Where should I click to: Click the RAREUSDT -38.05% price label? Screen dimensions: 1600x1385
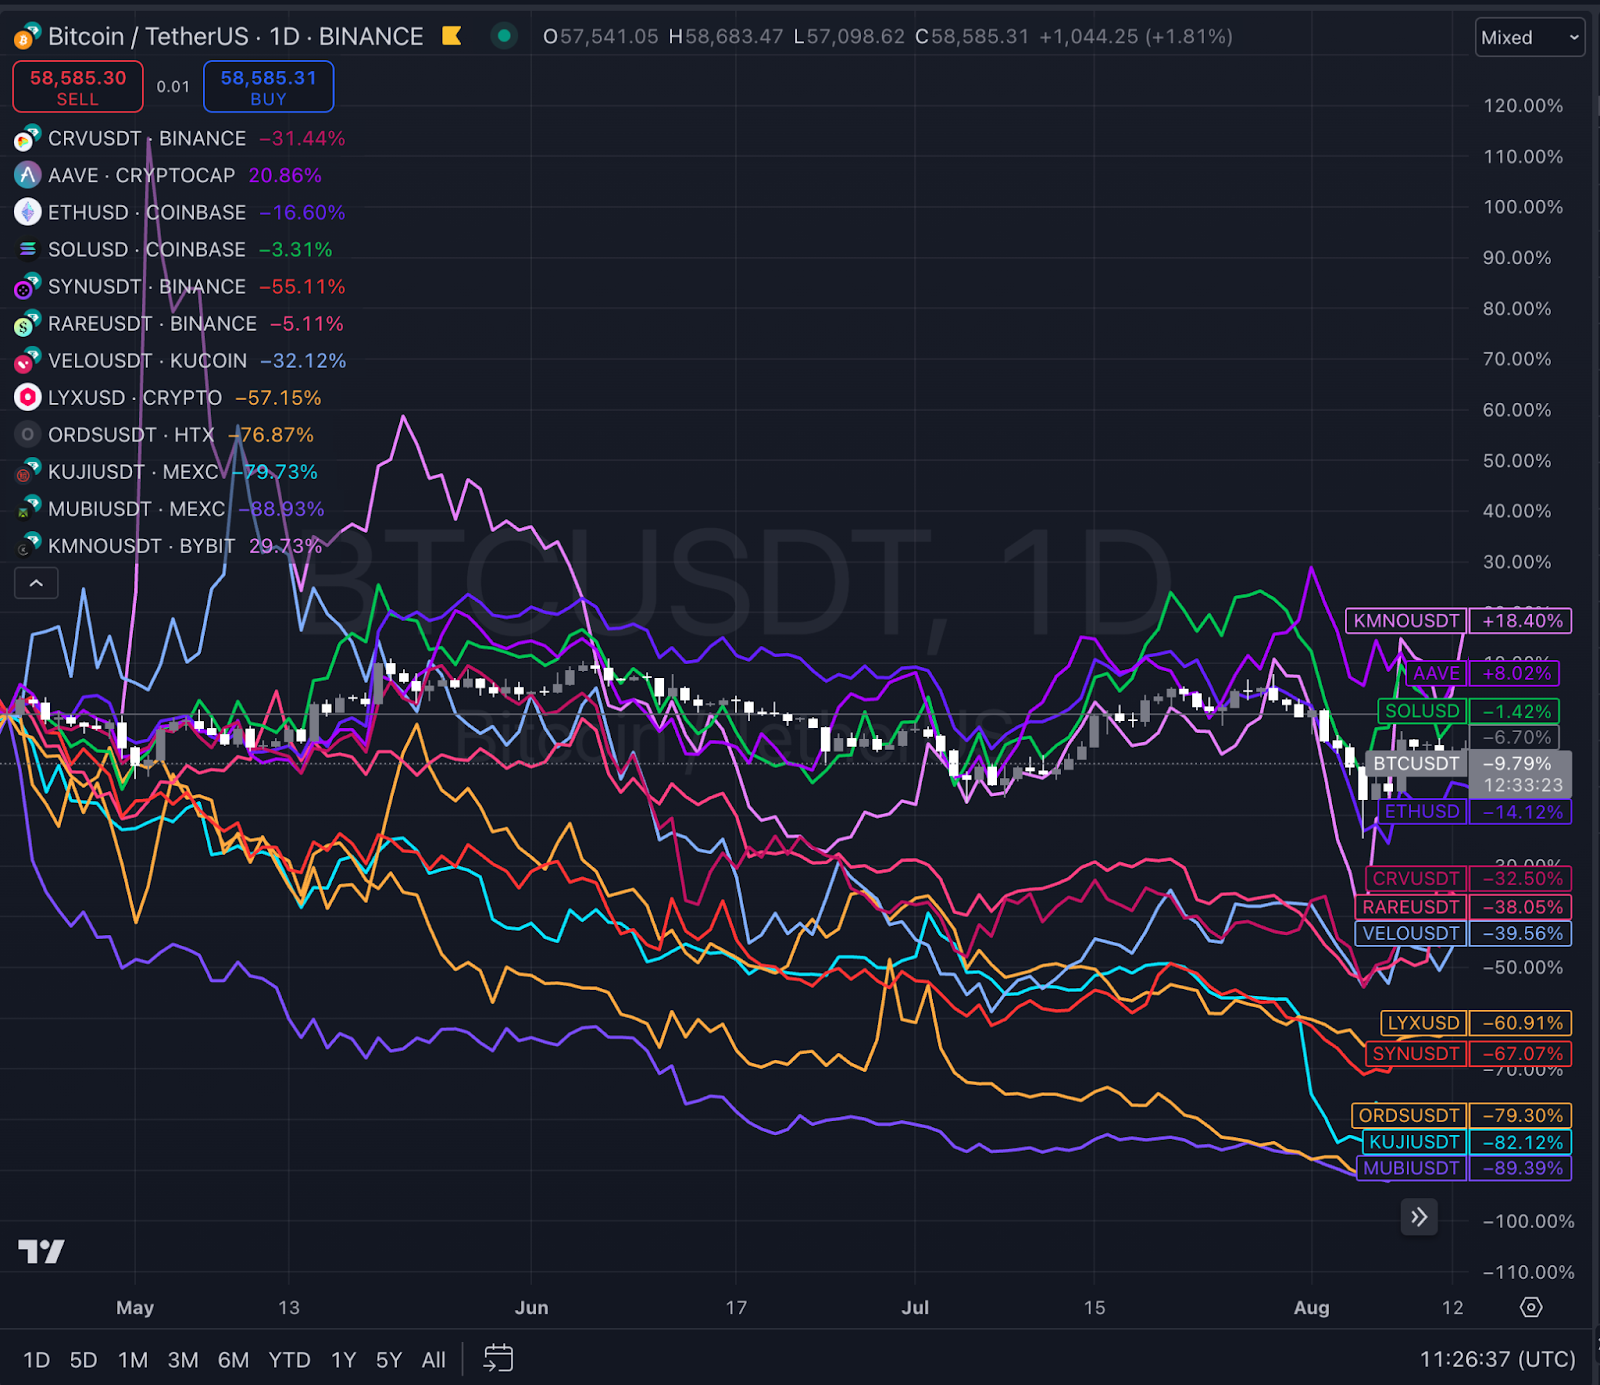click(x=1463, y=907)
